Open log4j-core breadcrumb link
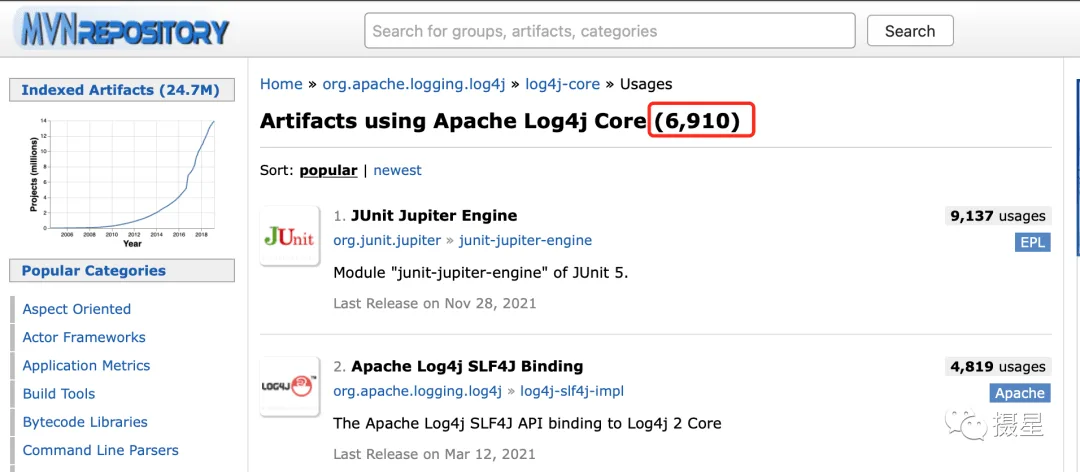Viewport: 1080px width, 472px height. click(x=562, y=84)
